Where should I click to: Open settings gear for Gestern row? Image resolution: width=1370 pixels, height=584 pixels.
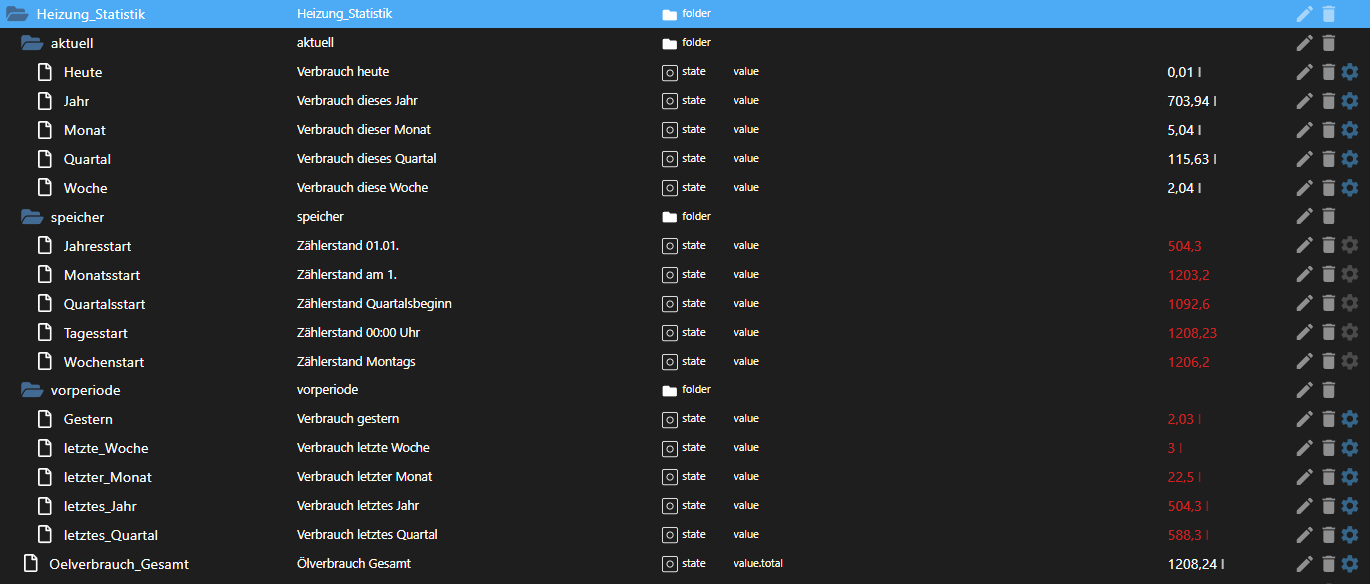point(1350,419)
